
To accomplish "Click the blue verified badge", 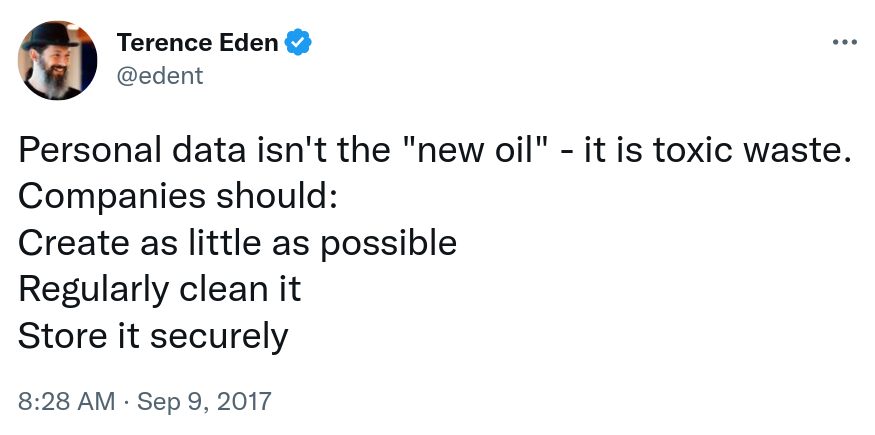I will click(x=299, y=43).
